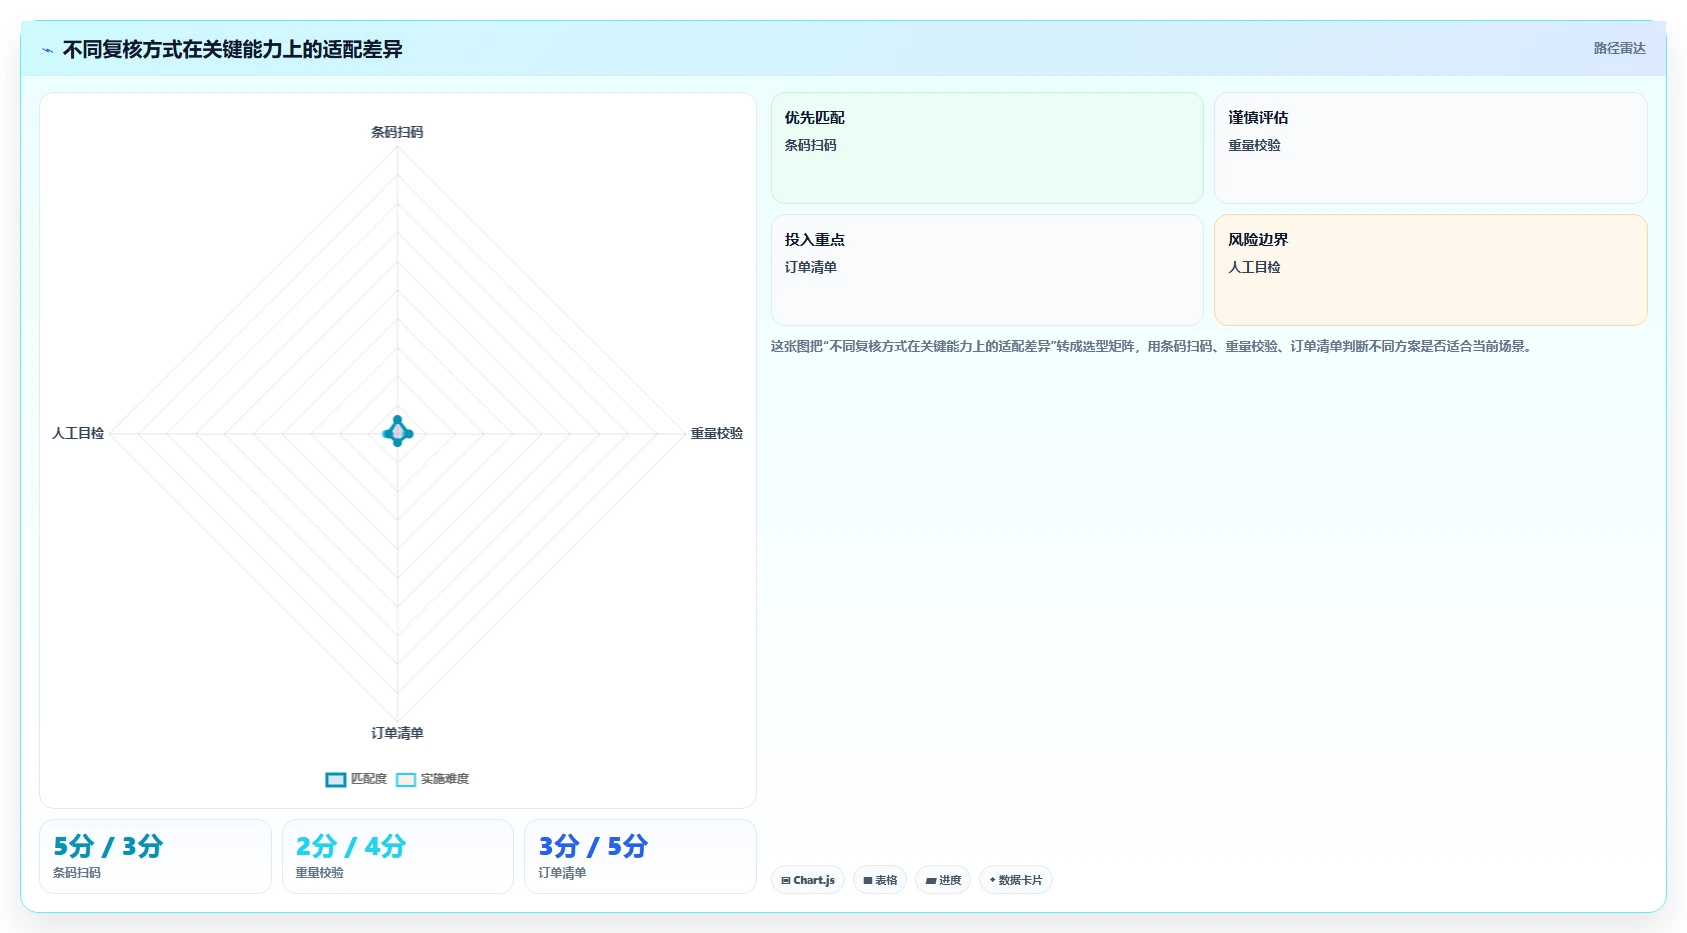This screenshot has height=933, width=1687.
Task: Open the 投入重点 card
Action: click(987, 270)
